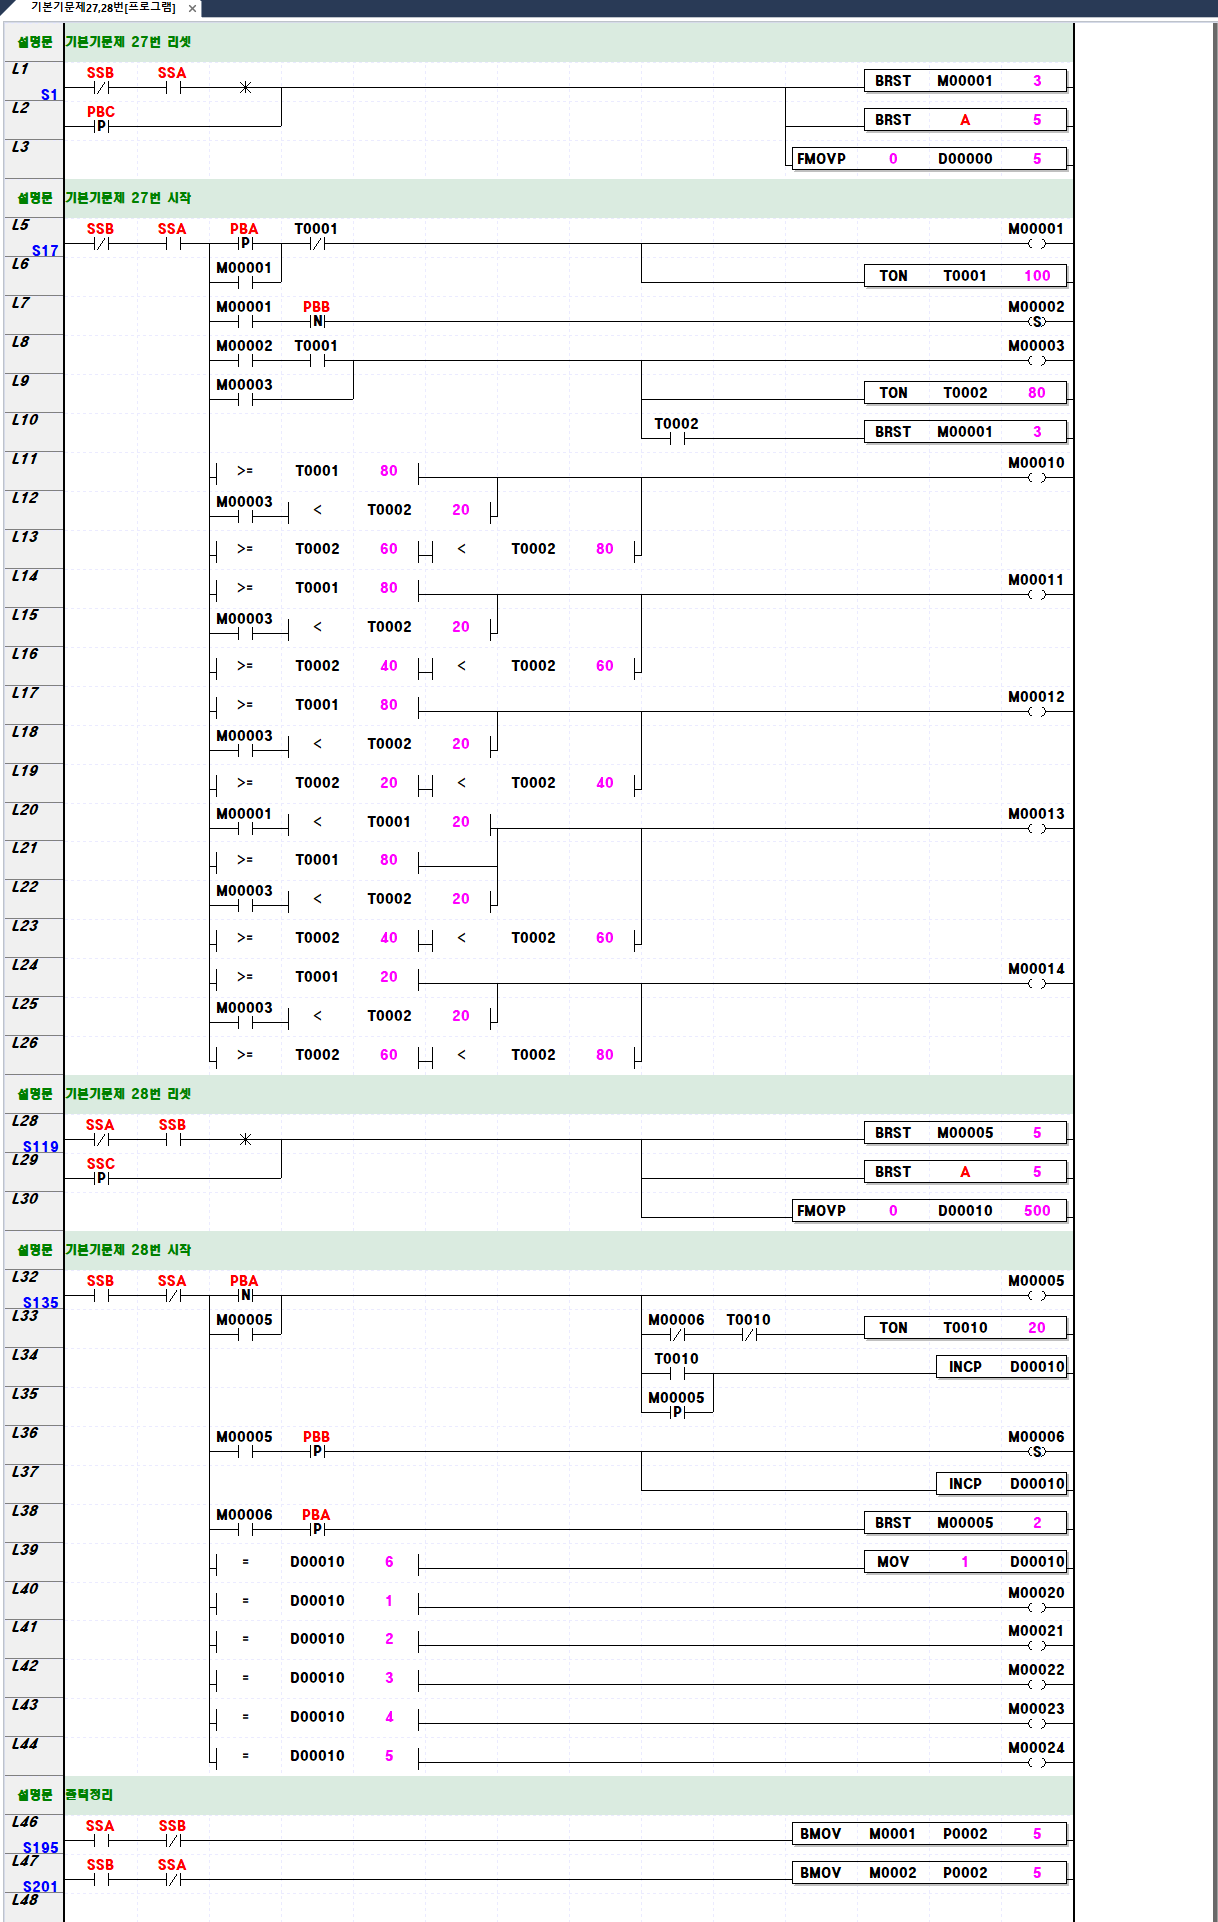Select the SSC pulse contact on L29
Image resolution: width=1218 pixels, height=1922 pixels.
click(101, 1178)
